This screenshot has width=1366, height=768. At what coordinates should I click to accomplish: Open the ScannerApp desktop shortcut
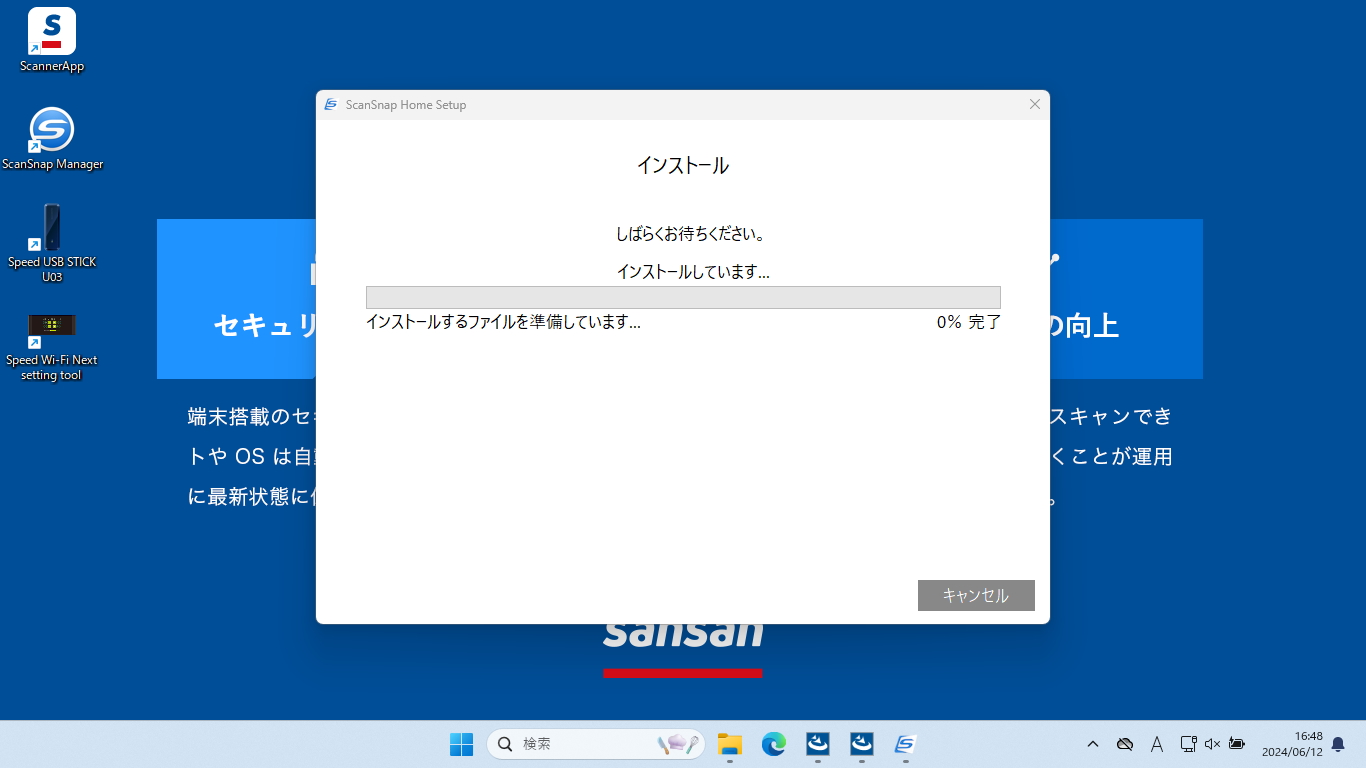pos(52,40)
